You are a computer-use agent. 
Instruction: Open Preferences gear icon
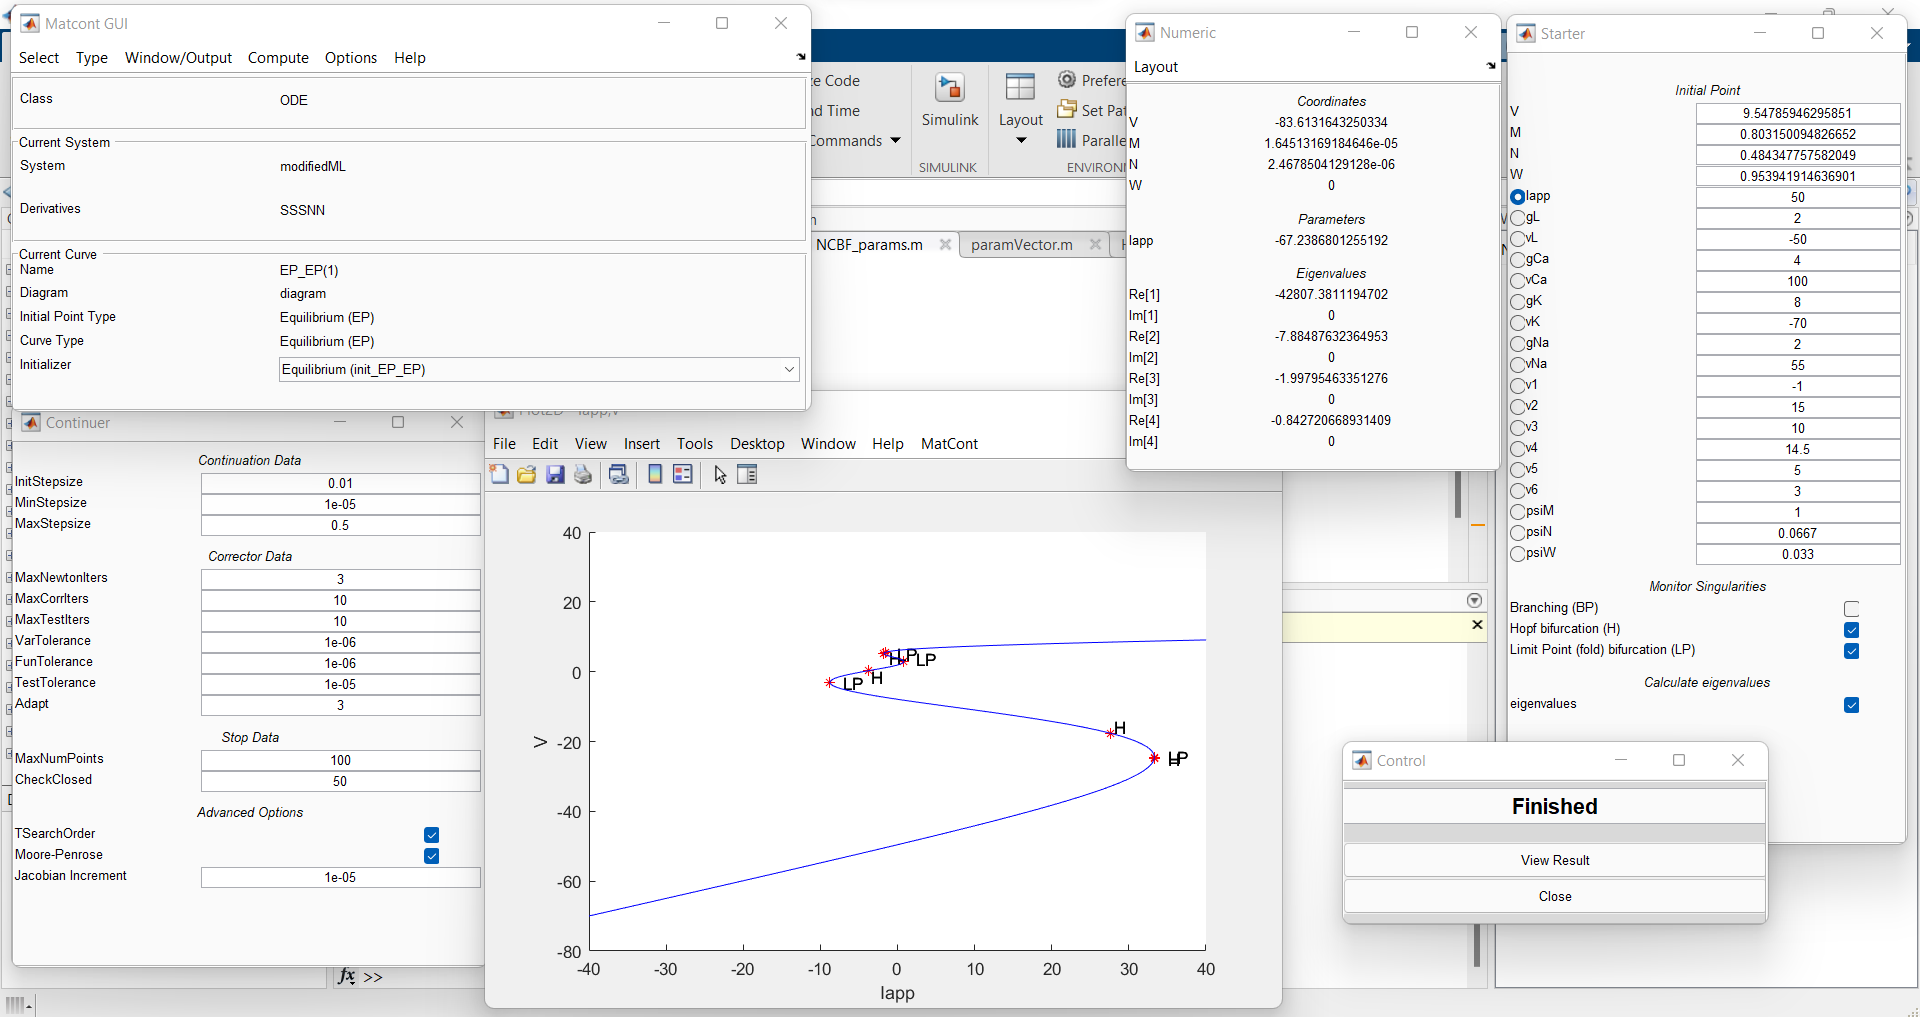[1067, 80]
